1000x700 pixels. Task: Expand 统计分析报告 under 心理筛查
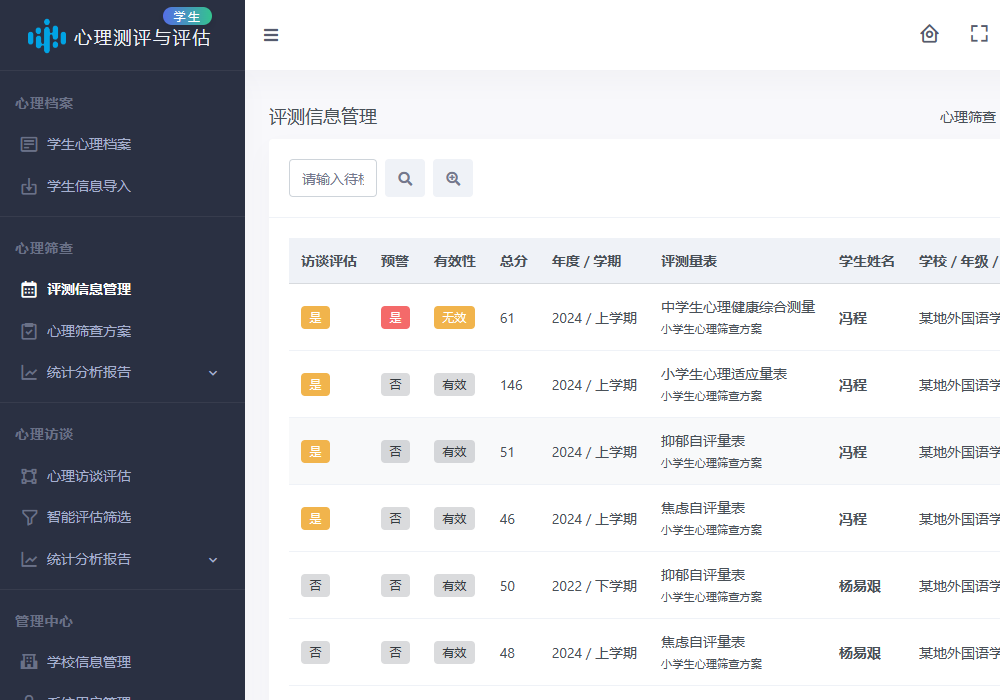(x=213, y=373)
